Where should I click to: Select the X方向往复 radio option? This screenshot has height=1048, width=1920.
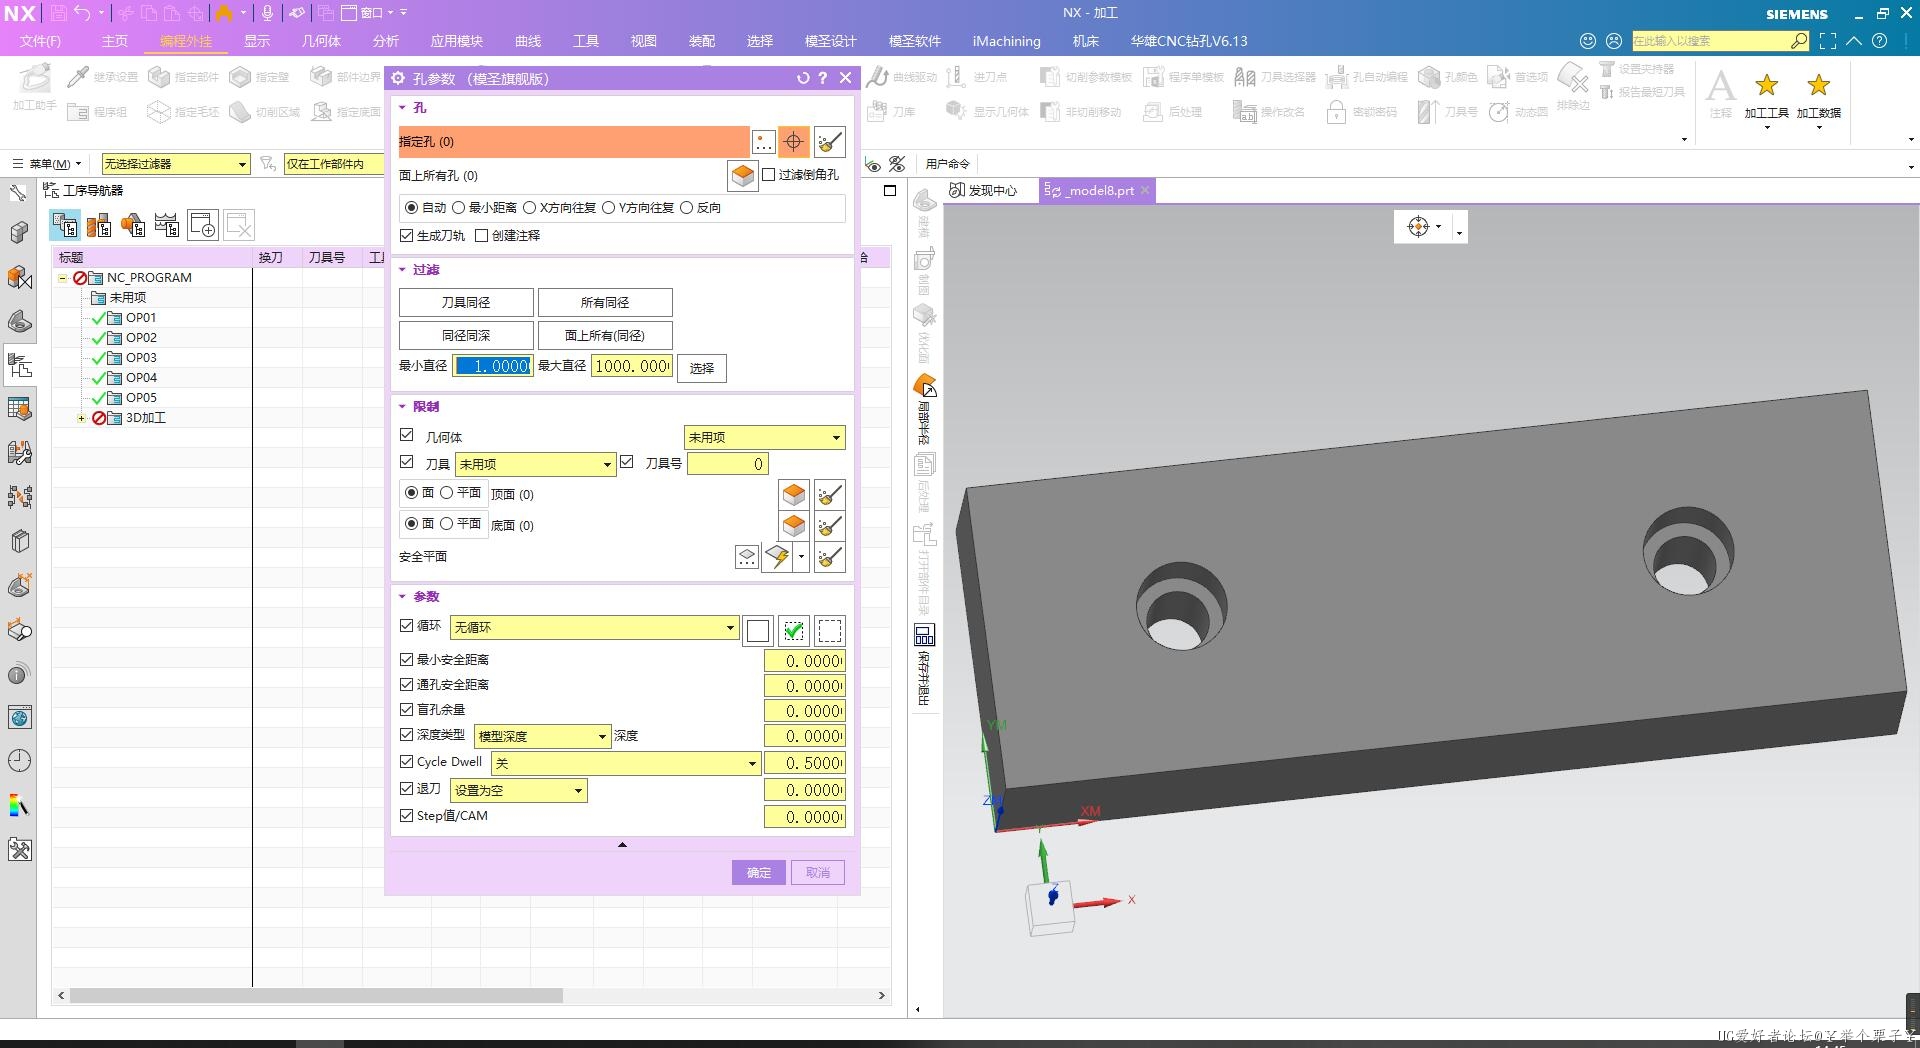[530, 208]
